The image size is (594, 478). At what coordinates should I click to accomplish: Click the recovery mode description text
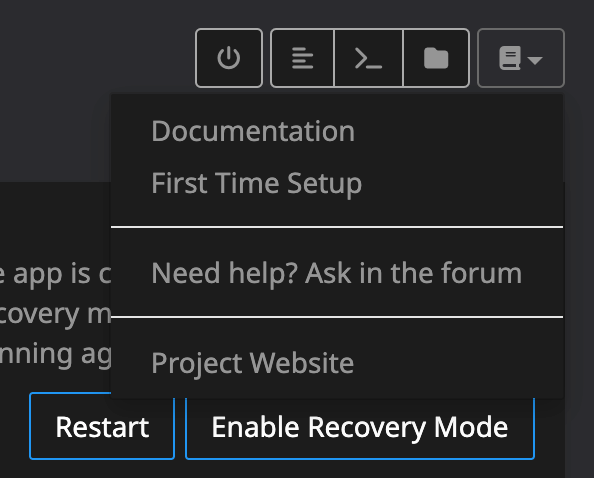[x=55, y=314]
